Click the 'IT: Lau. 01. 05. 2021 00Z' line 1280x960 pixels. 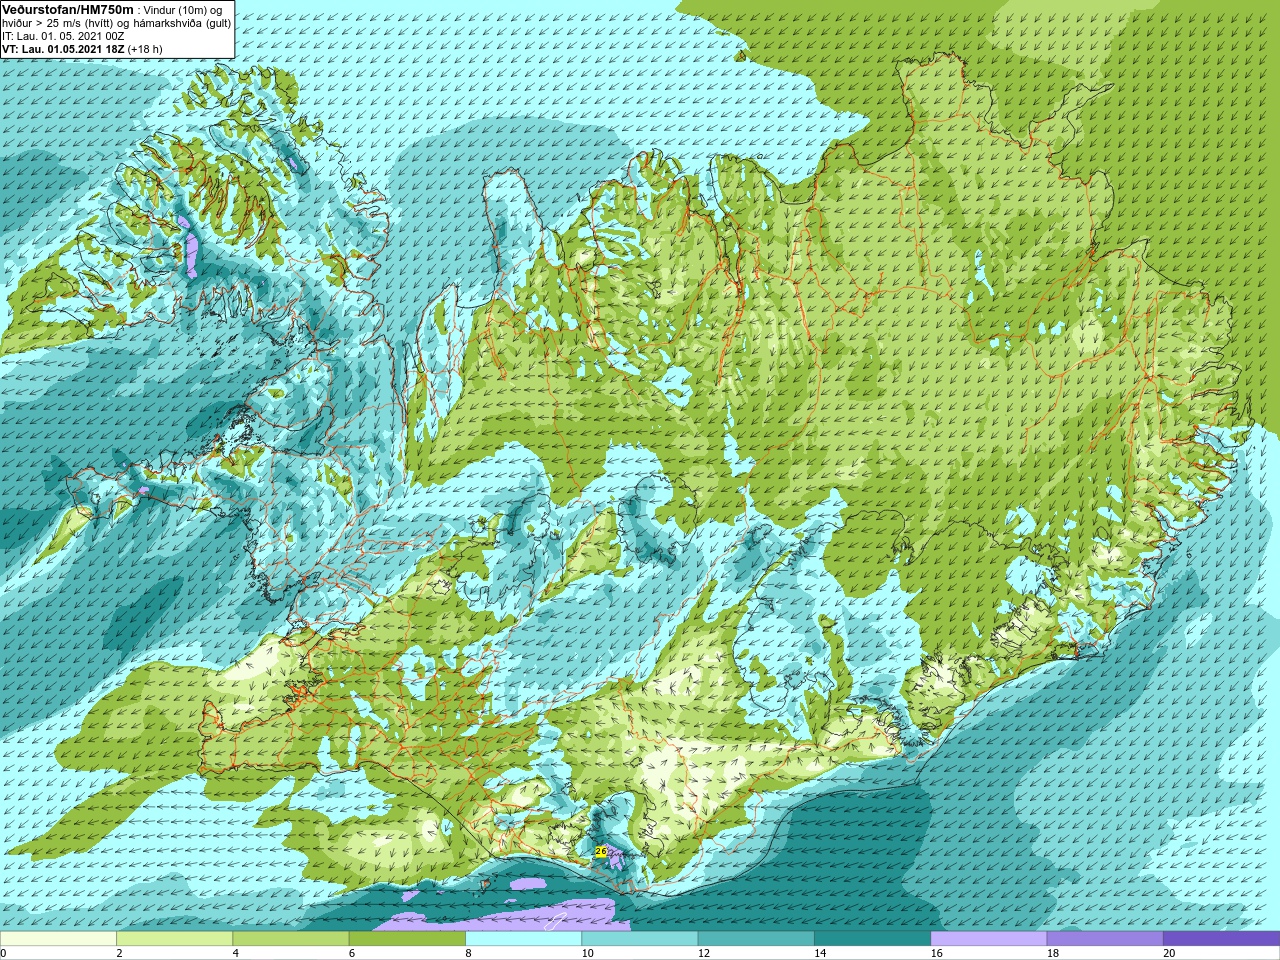[63, 36]
